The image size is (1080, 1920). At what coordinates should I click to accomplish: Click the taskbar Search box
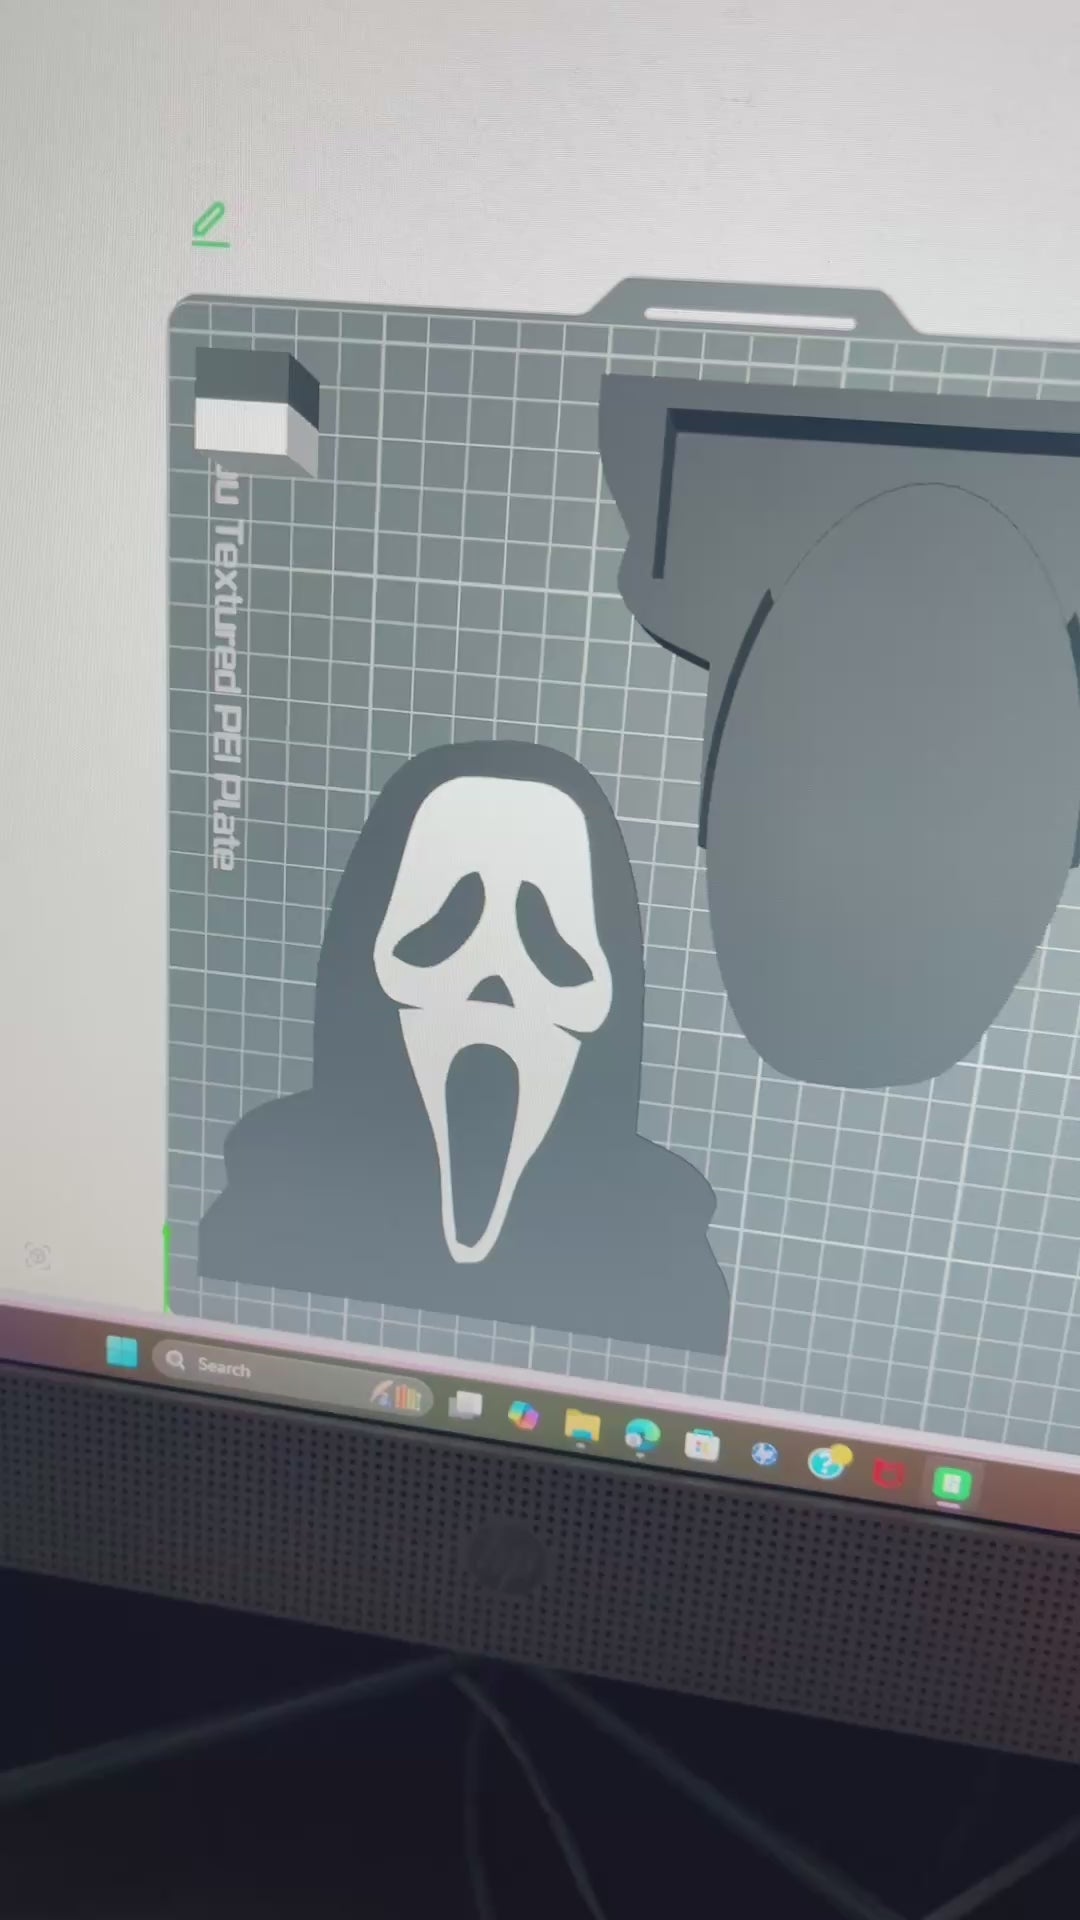click(292, 1378)
